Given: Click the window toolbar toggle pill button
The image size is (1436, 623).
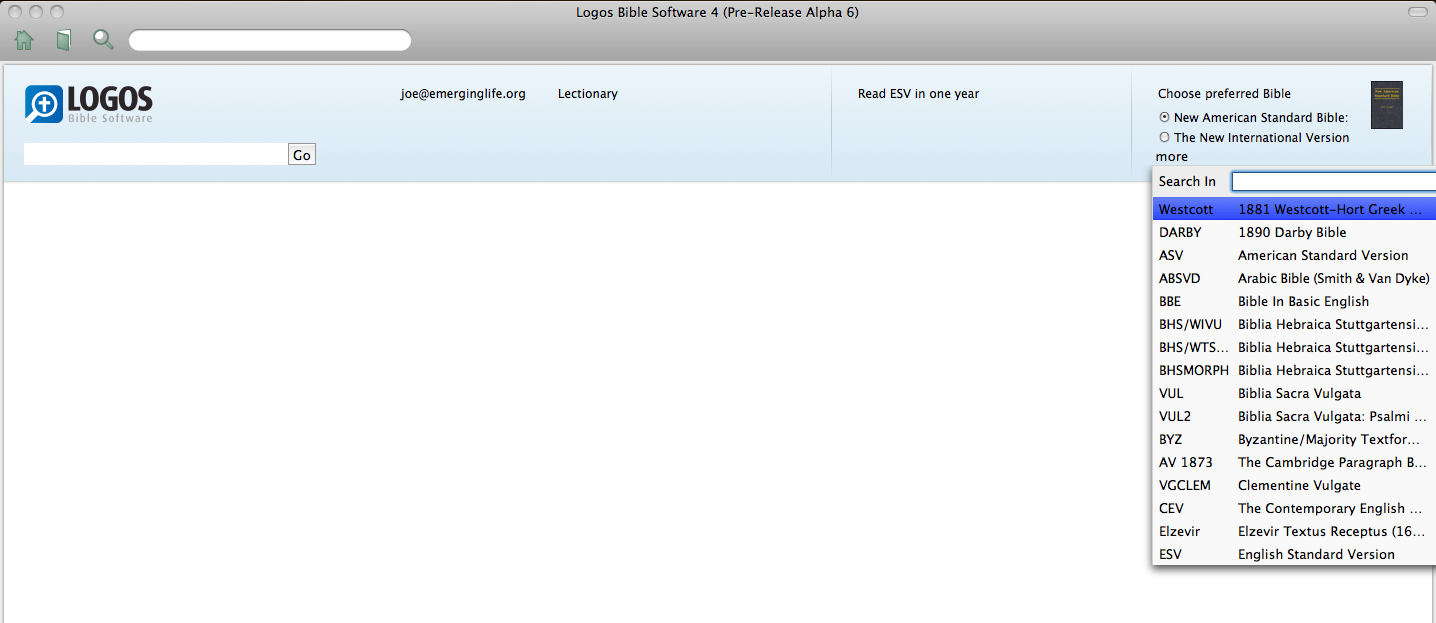Looking at the screenshot, I should (1417, 12).
